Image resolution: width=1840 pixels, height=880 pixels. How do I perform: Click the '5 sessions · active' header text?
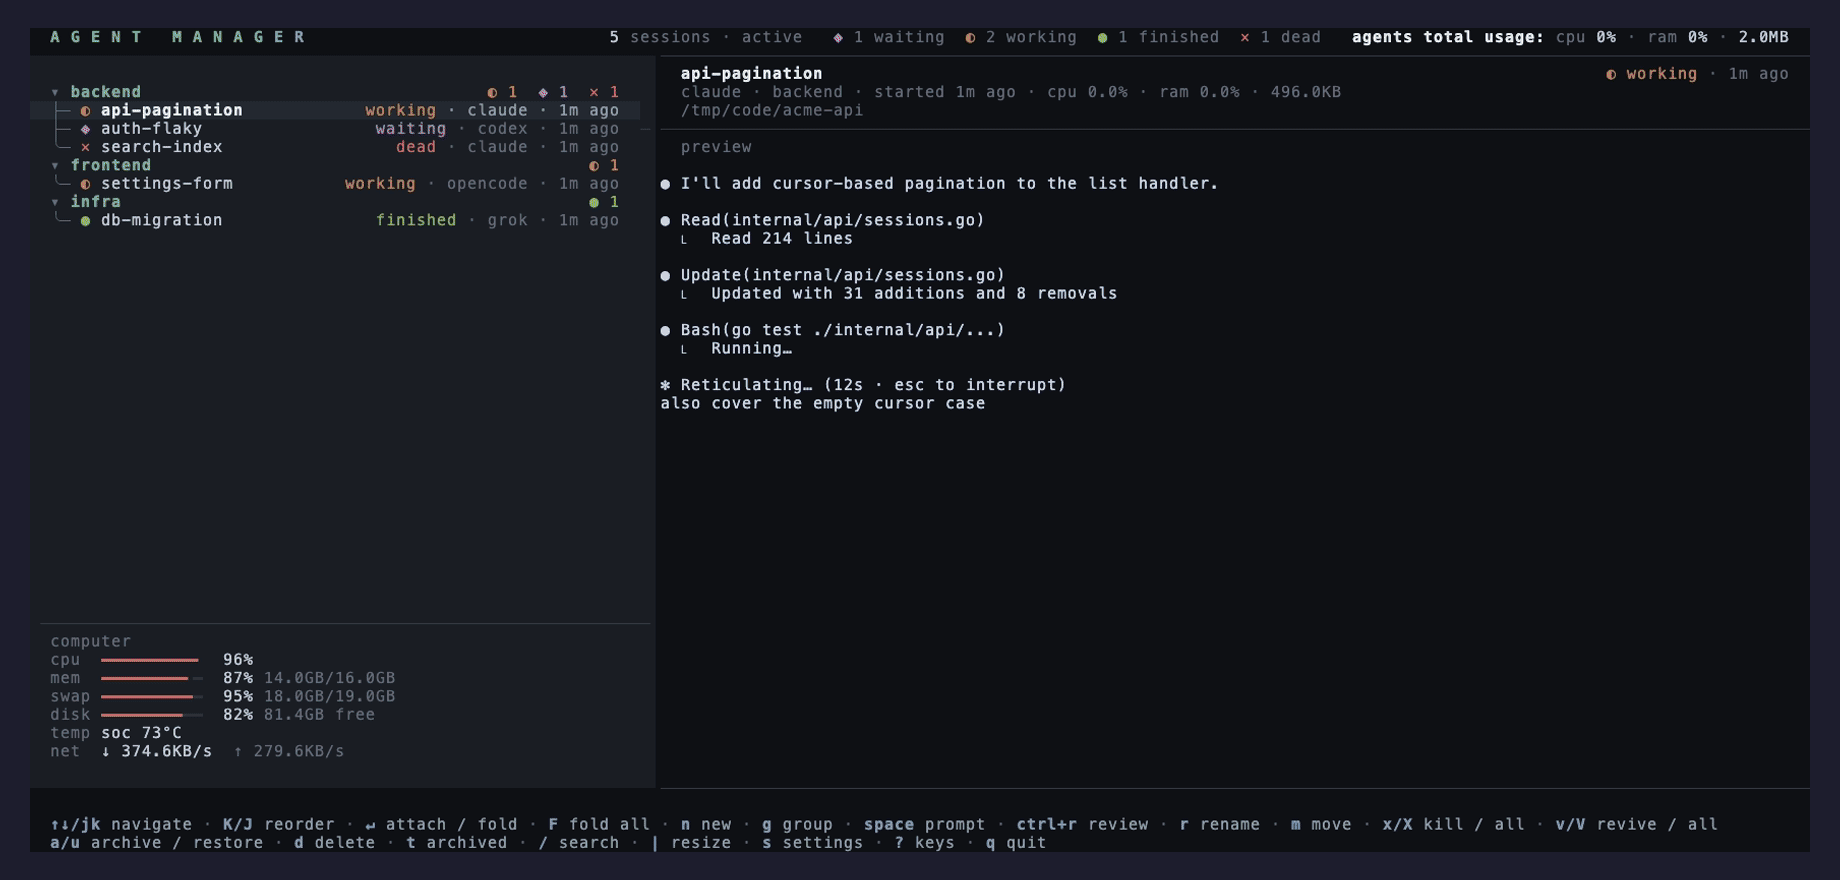pos(706,38)
